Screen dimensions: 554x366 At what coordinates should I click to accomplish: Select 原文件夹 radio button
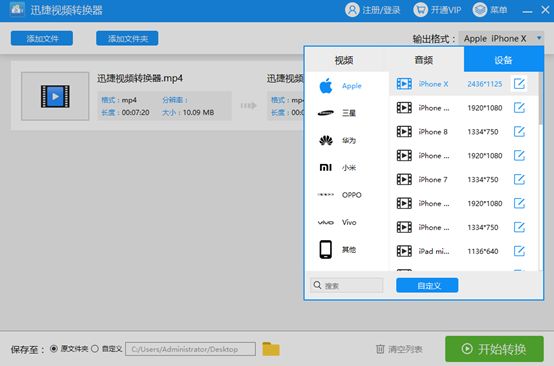coord(54,349)
